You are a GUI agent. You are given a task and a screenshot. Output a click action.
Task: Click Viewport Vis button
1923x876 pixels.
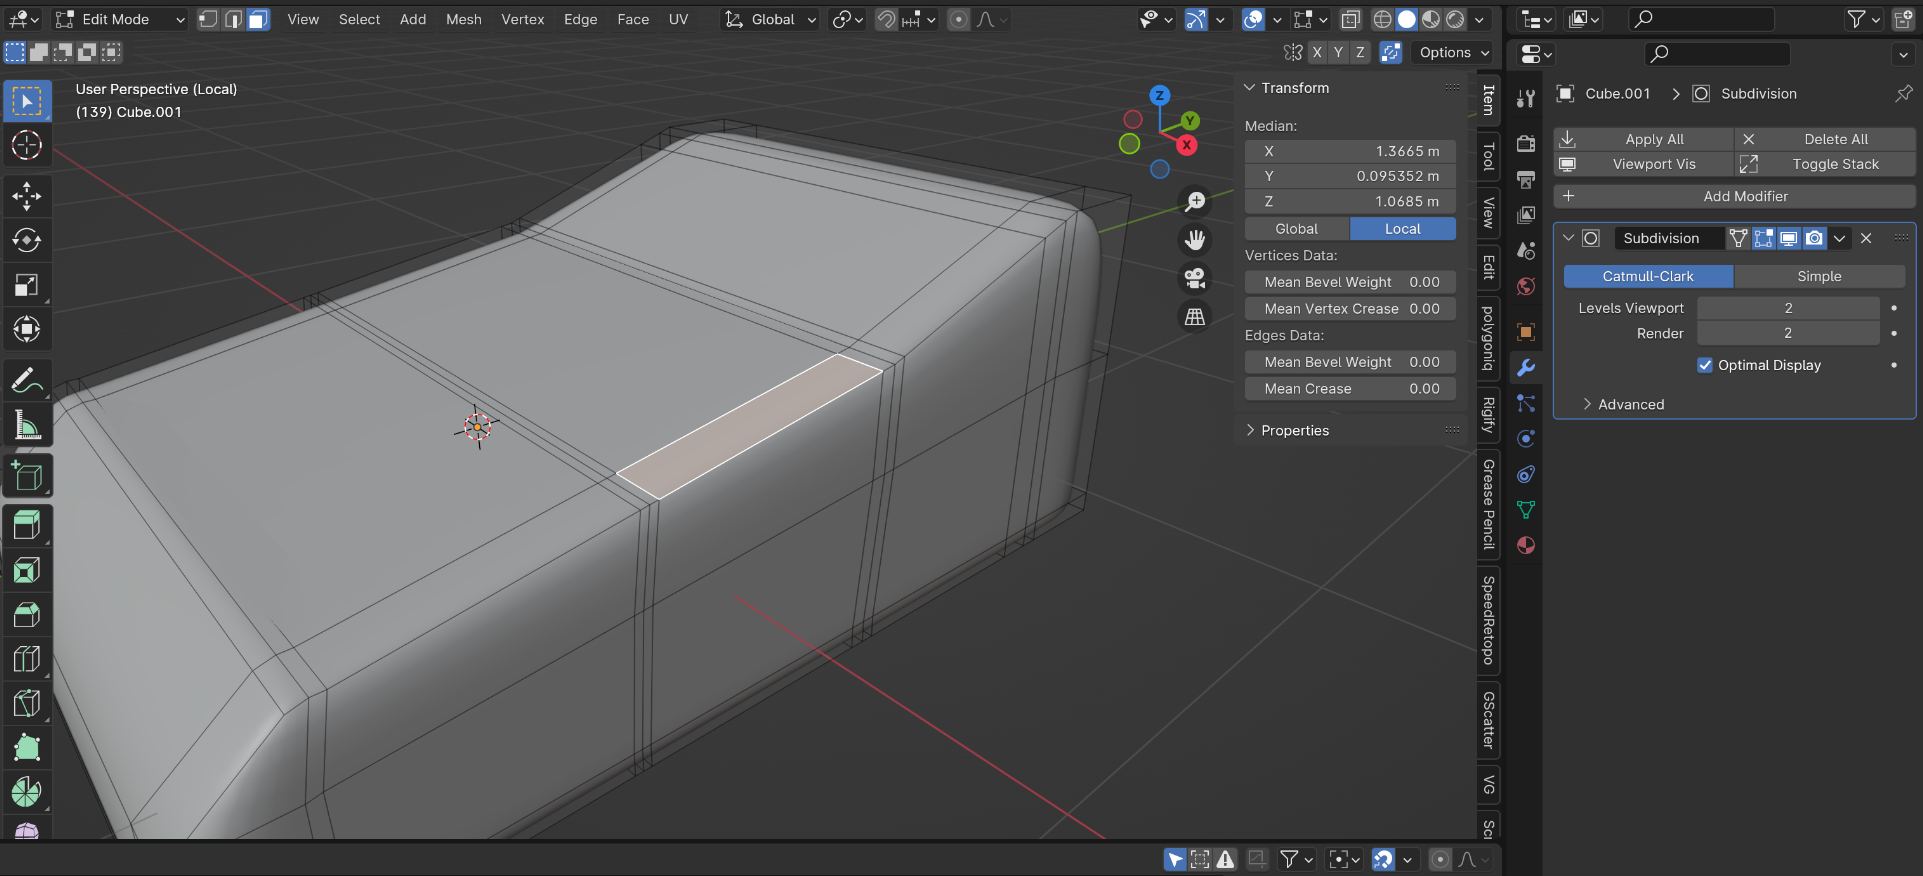(x=1643, y=164)
